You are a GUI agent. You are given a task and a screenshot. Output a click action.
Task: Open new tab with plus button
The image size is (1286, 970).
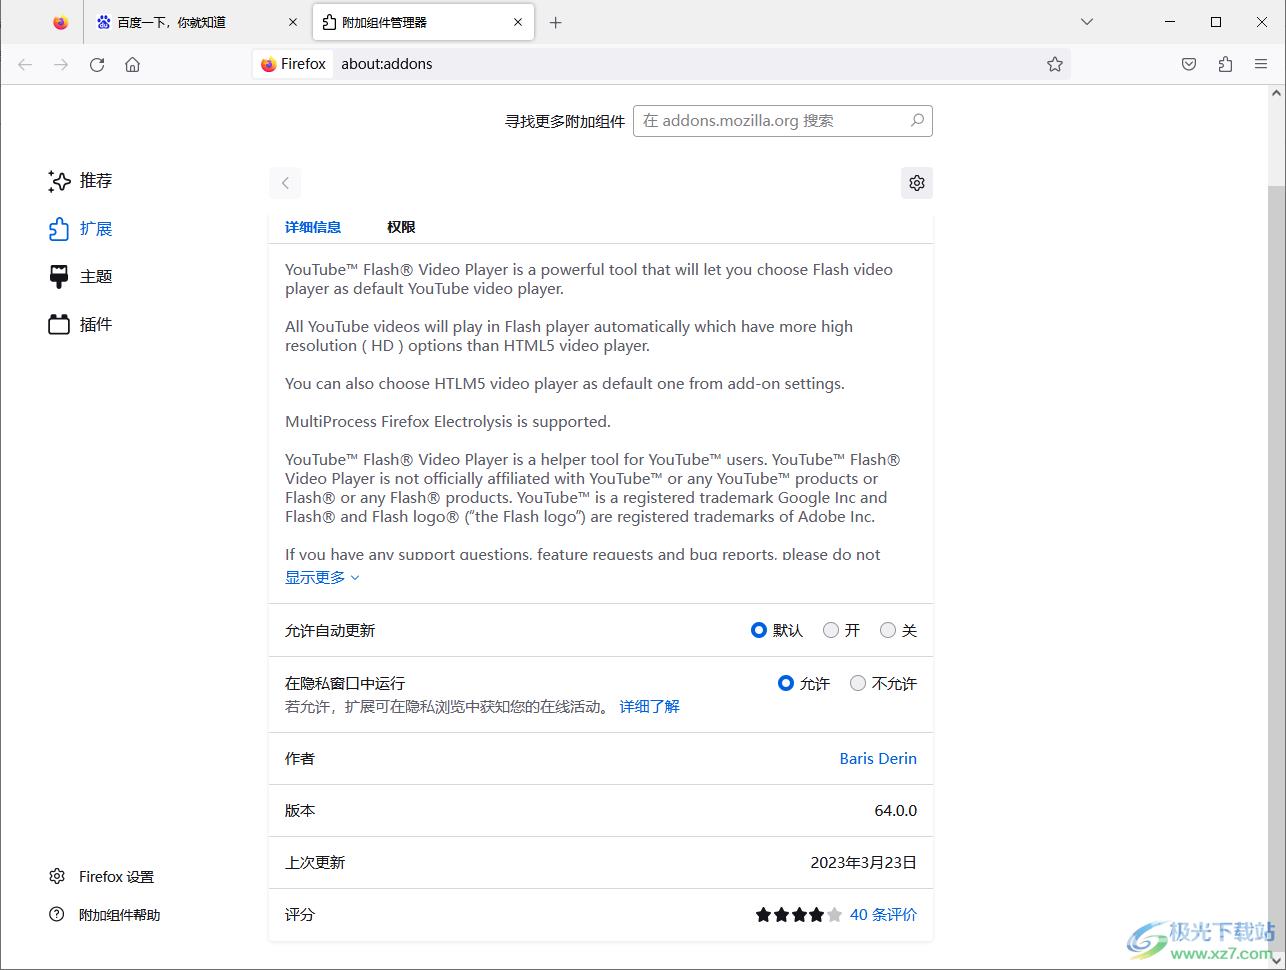(556, 22)
